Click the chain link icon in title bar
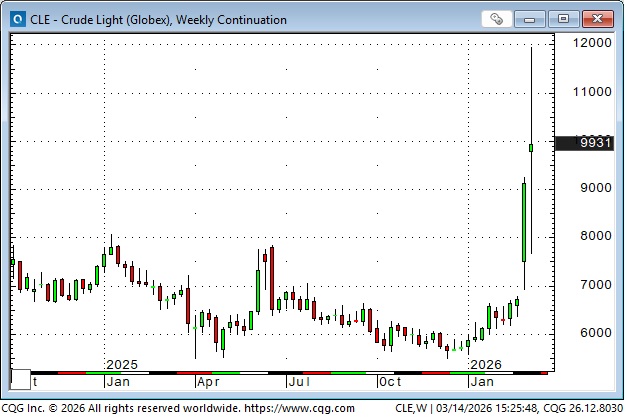 497,19
